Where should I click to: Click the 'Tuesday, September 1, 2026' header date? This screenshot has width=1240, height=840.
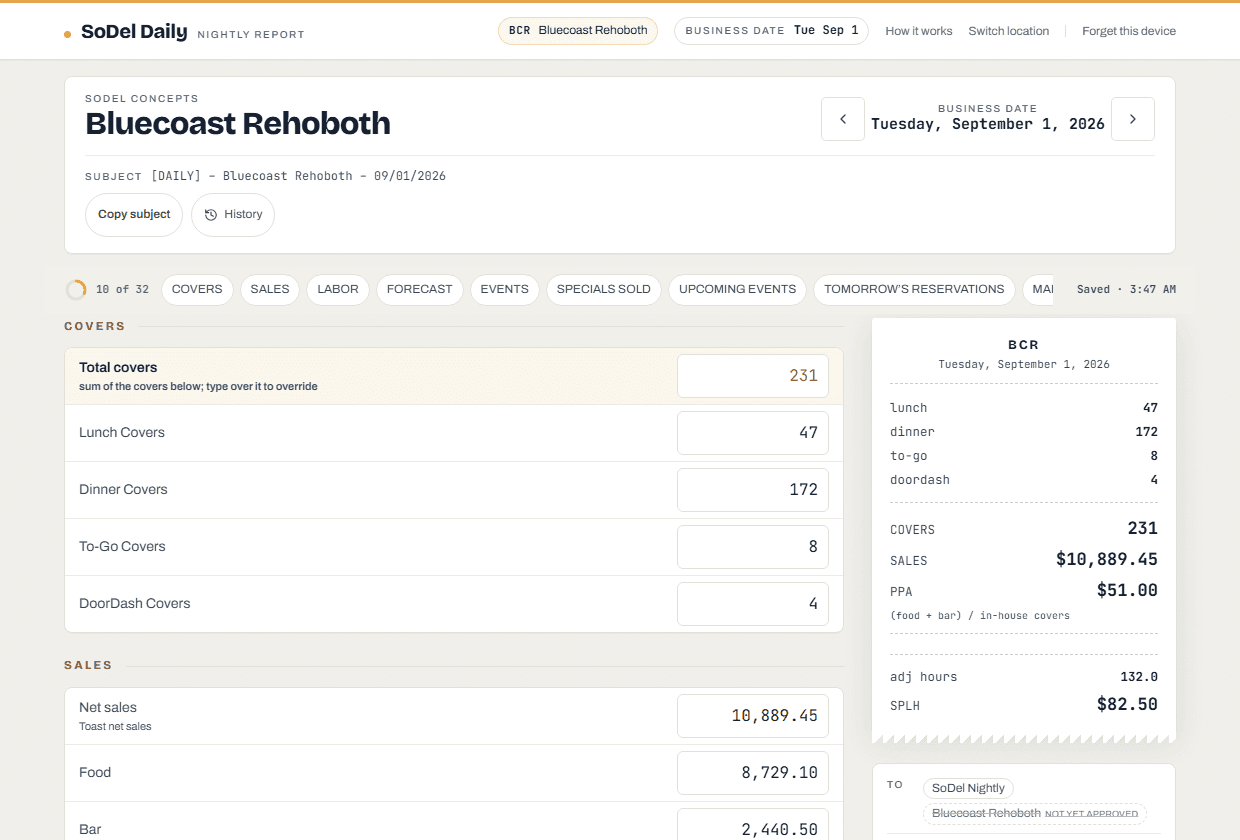[988, 124]
